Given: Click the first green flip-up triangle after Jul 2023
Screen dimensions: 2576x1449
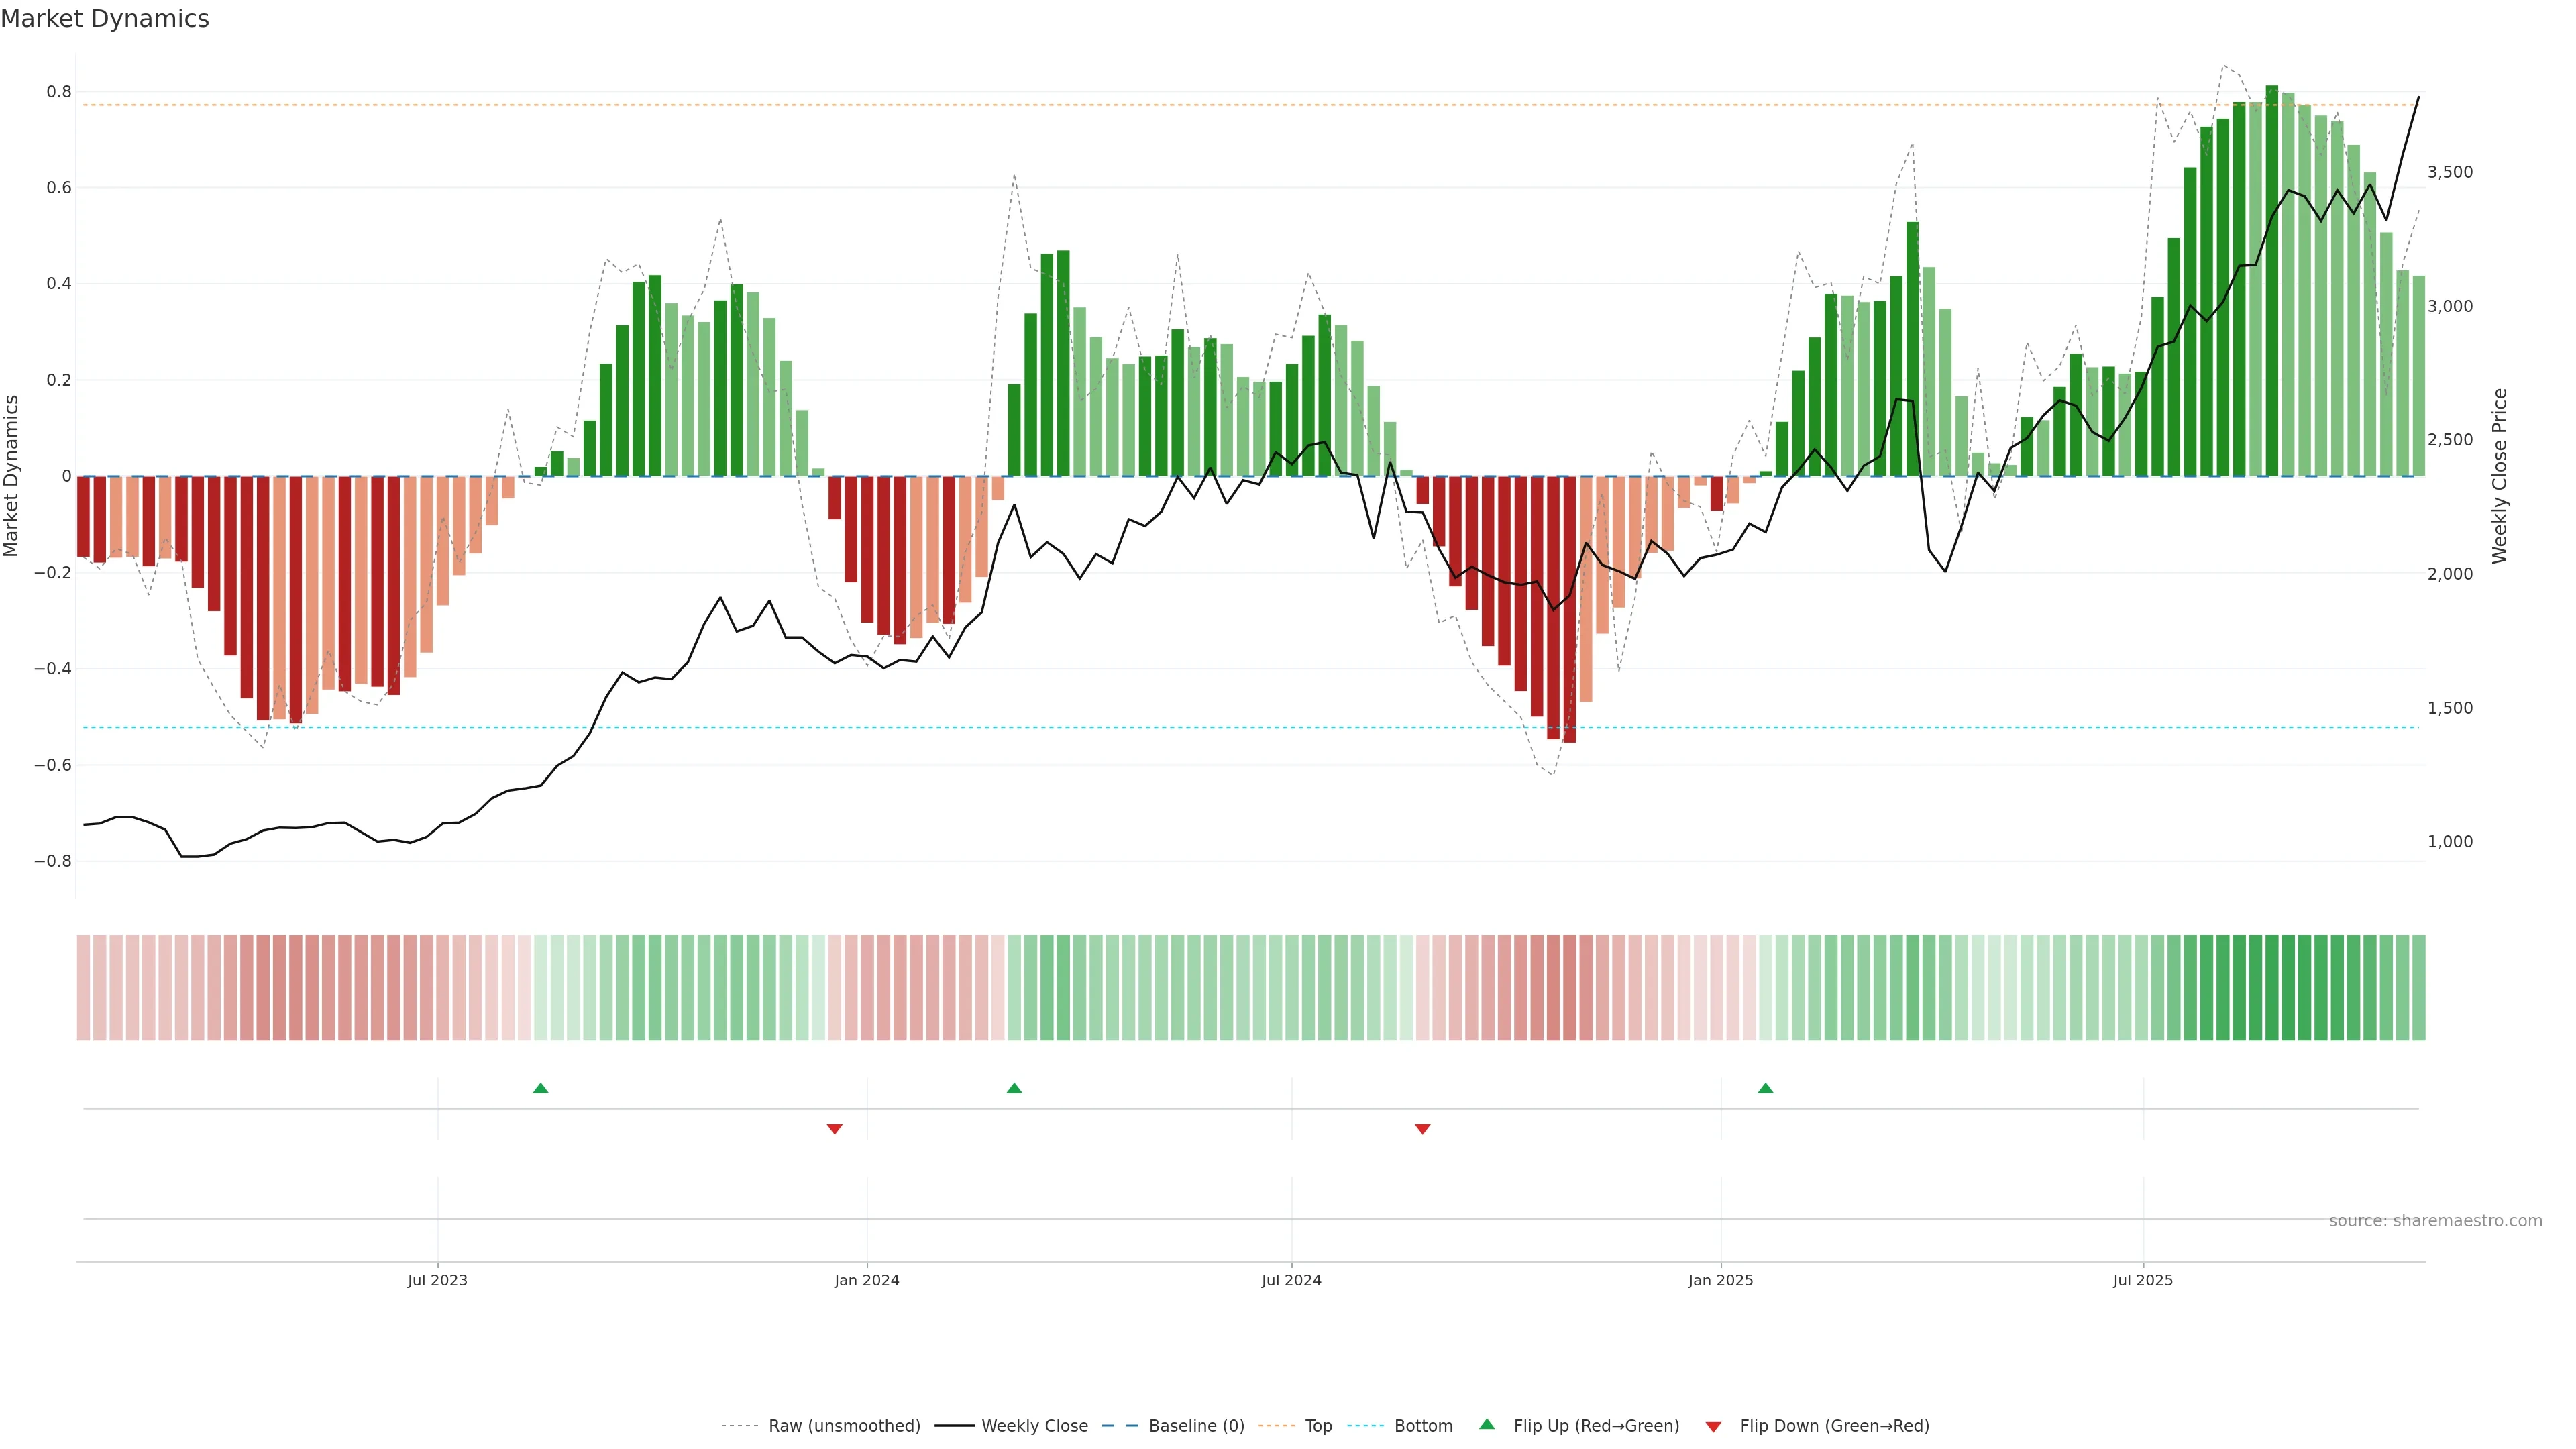Looking at the screenshot, I should pyautogui.click(x=540, y=1088).
